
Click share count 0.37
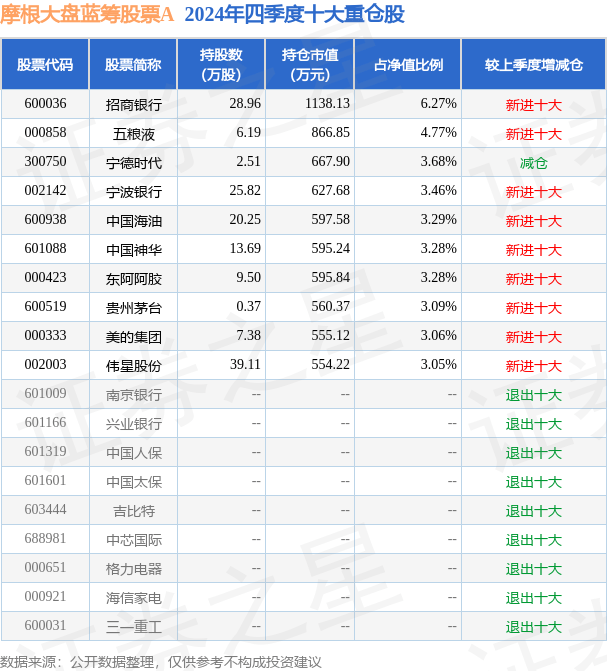248,306
